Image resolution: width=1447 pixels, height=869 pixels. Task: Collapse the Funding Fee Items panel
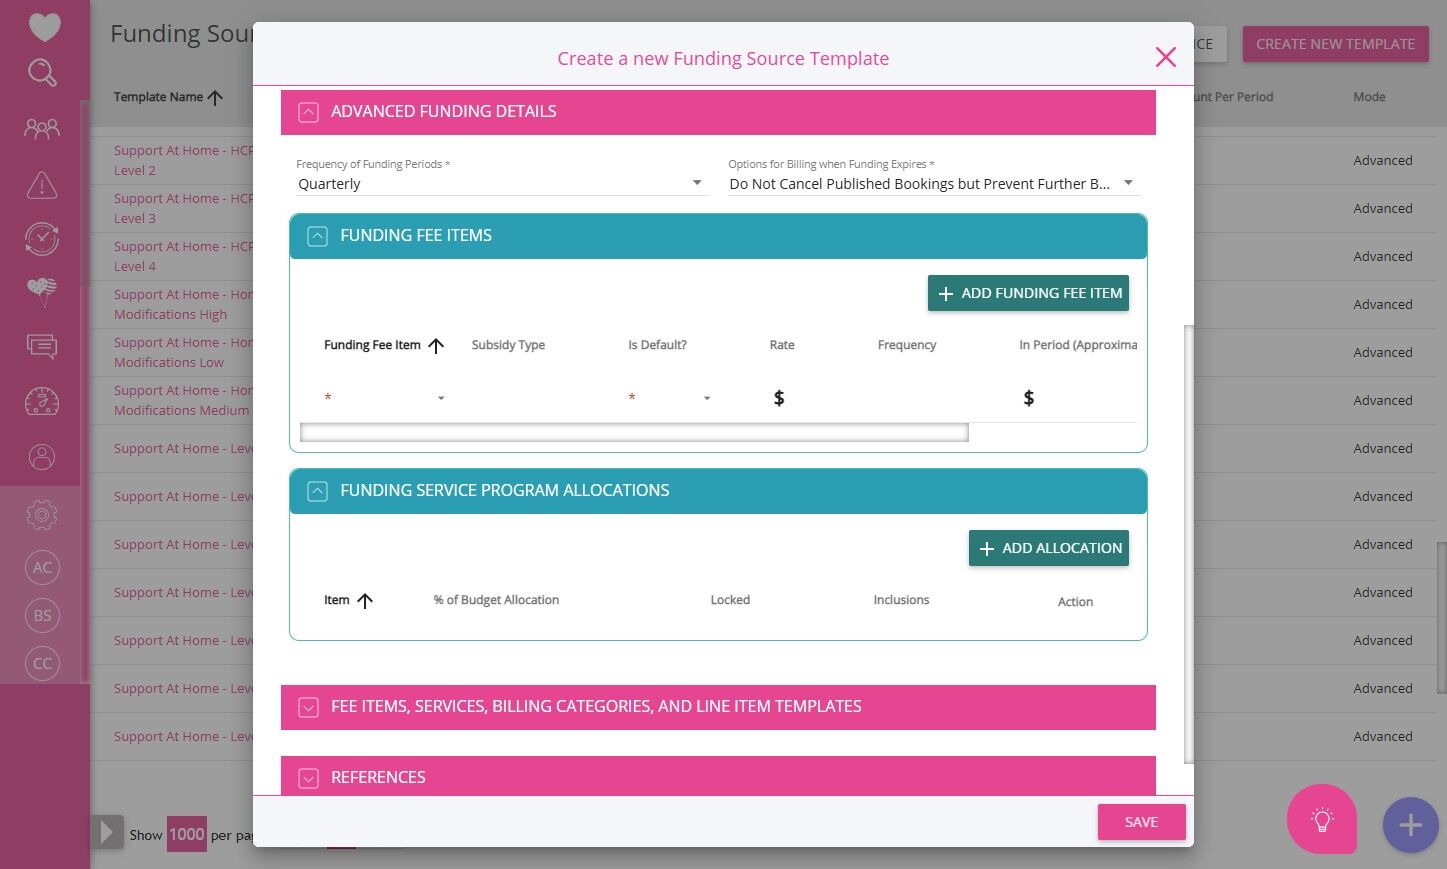317,236
